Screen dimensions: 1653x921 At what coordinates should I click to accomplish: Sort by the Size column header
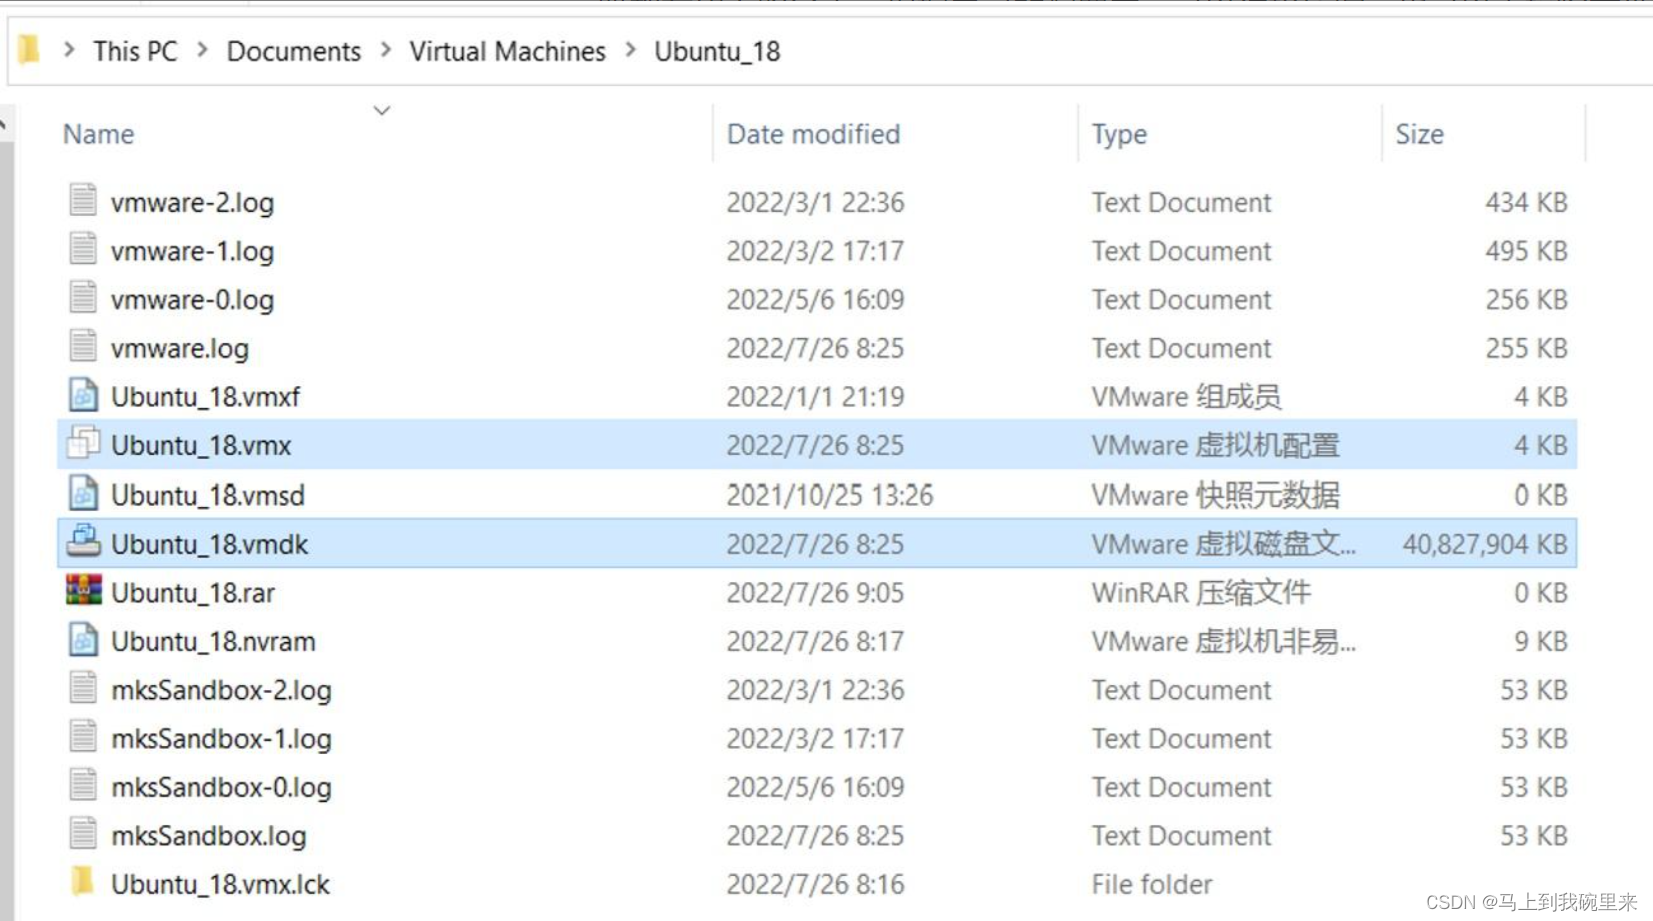(1419, 134)
